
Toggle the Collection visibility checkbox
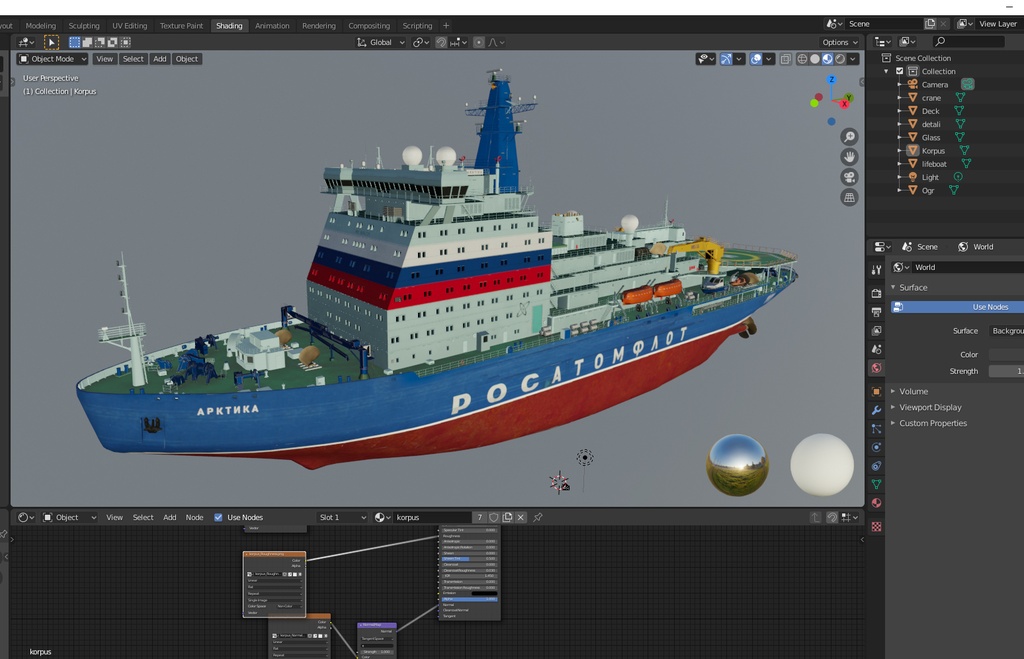tap(899, 71)
